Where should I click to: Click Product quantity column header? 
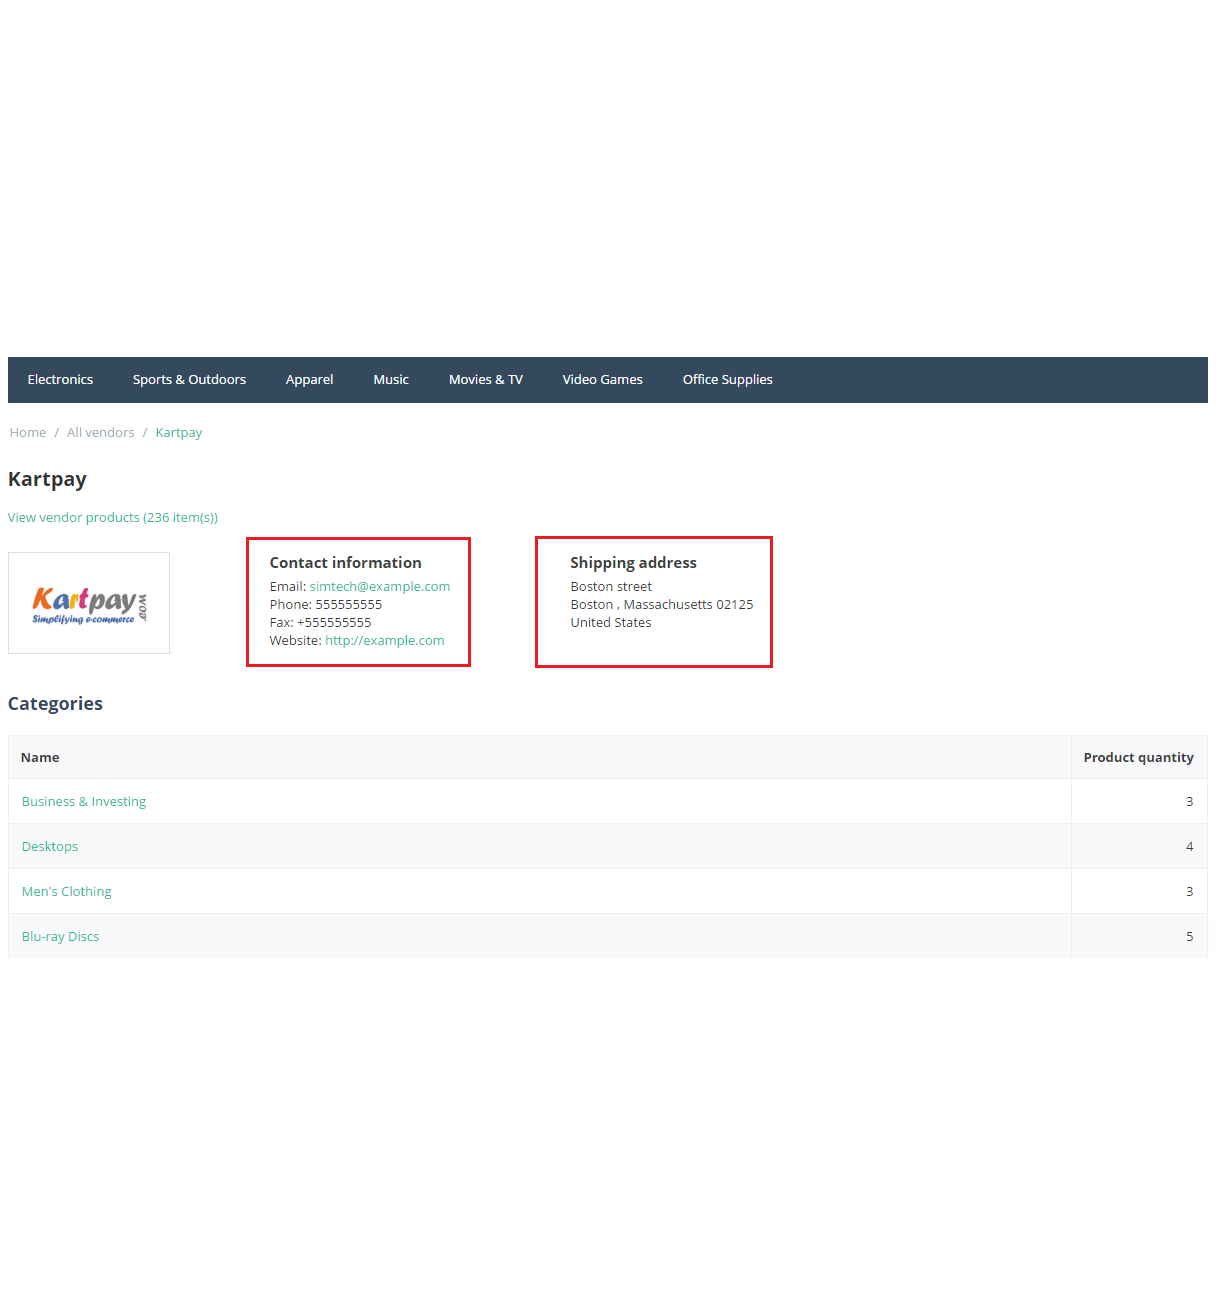coord(1138,758)
